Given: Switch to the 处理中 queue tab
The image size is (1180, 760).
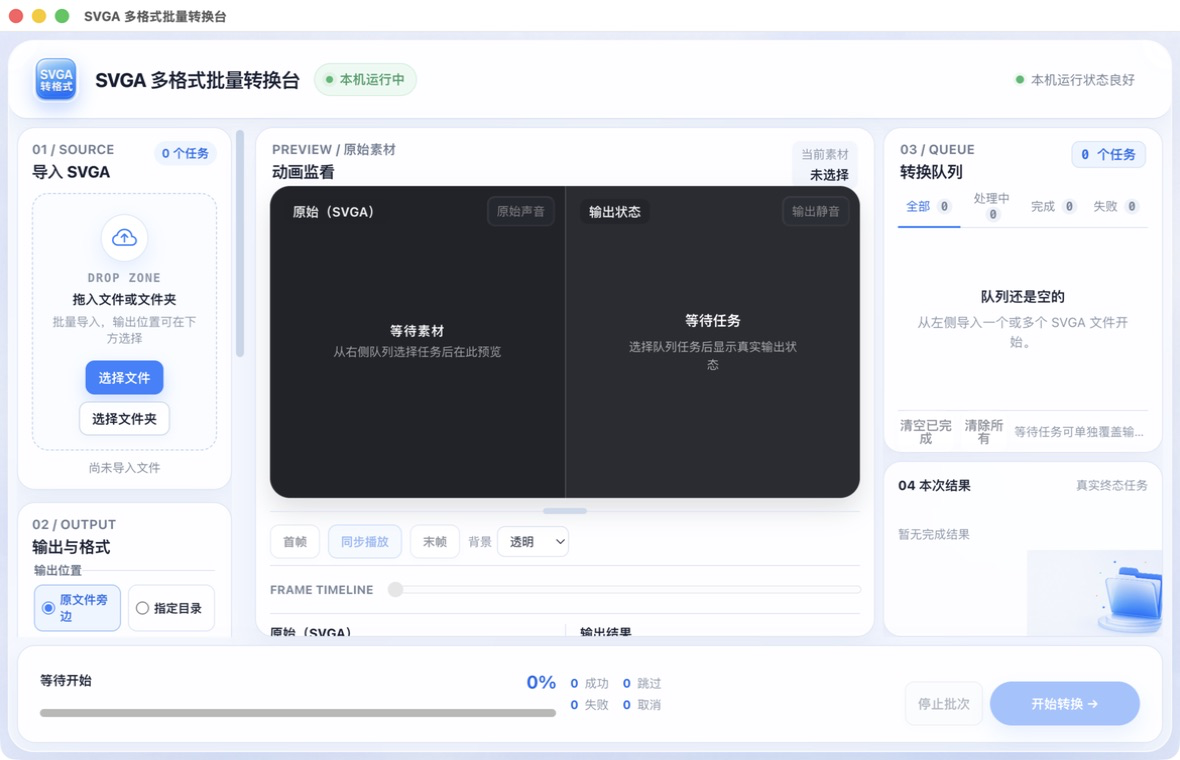Looking at the screenshot, I should pos(991,206).
